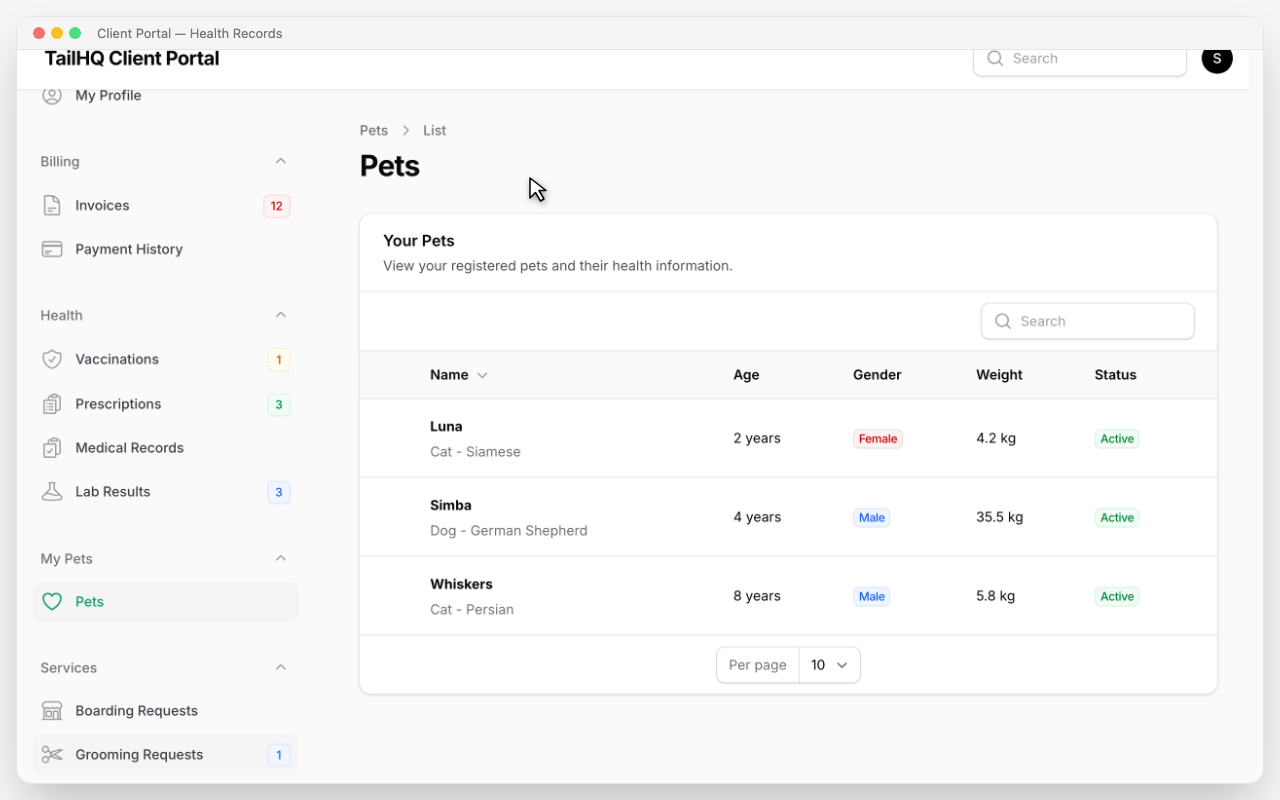Open Payment History from sidebar
This screenshot has width=1280, height=800.
pos(129,249)
